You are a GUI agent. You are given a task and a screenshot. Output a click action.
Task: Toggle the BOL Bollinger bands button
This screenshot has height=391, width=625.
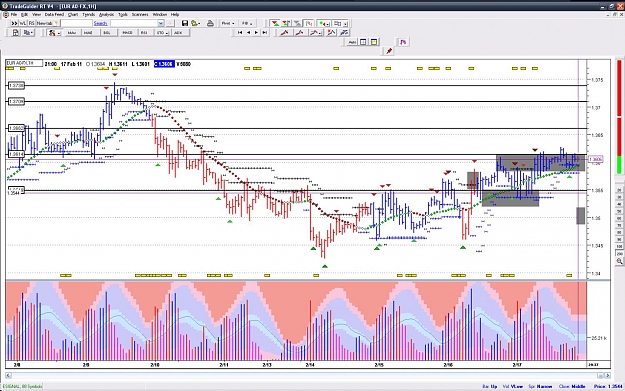click(x=107, y=33)
